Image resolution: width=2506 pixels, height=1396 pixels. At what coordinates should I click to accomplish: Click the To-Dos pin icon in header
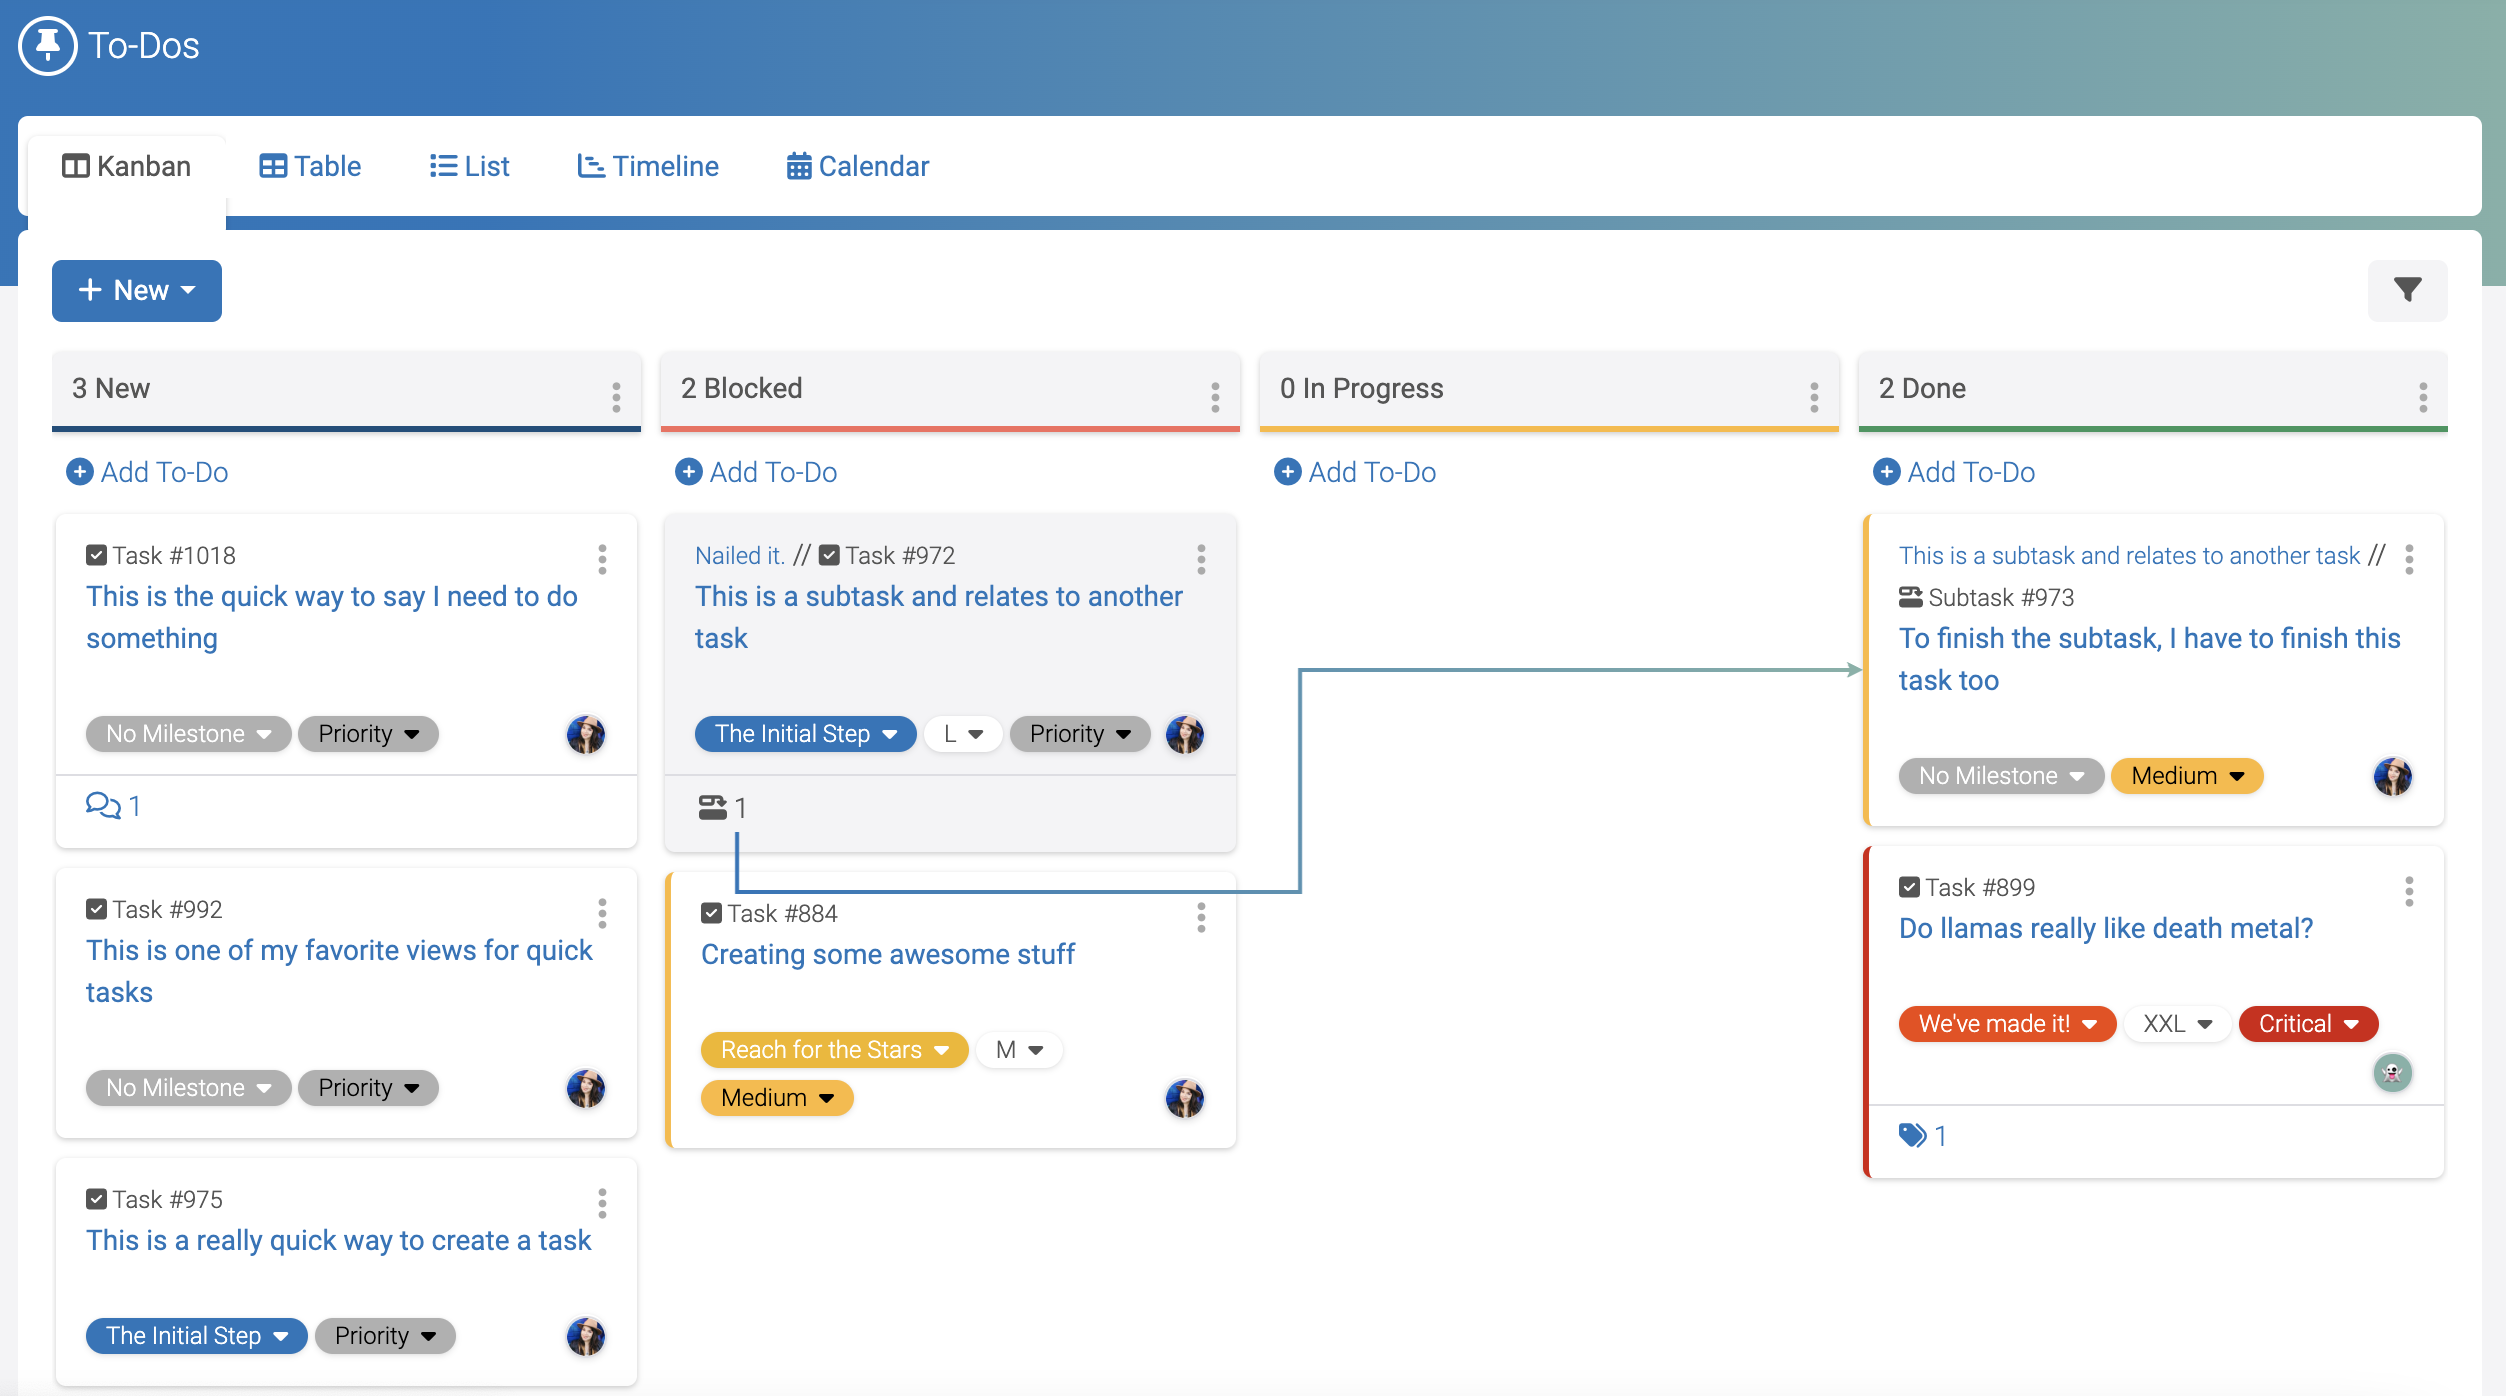[47, 46]
